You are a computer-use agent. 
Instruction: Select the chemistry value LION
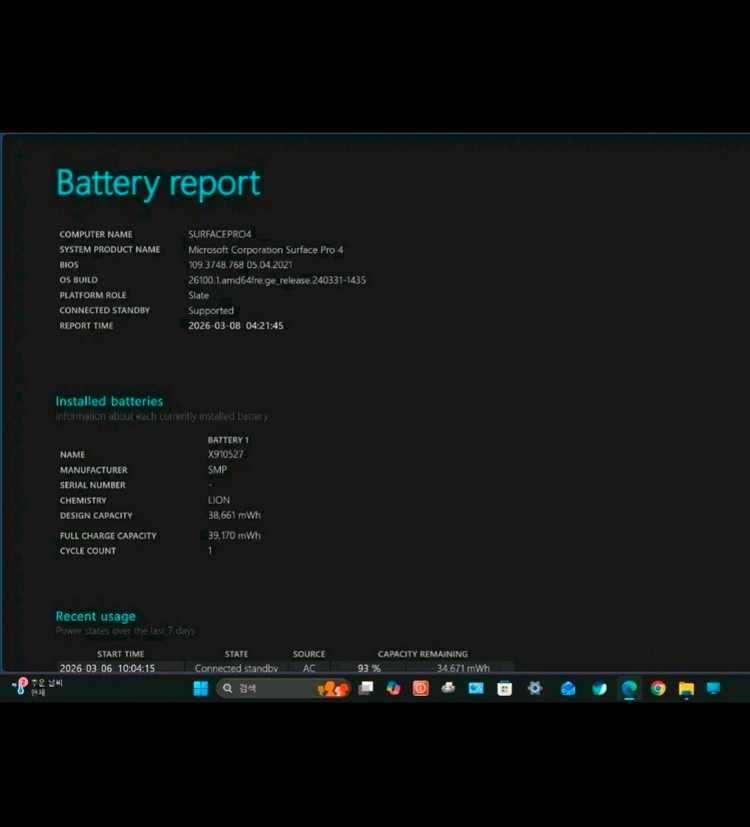(218, 500)
